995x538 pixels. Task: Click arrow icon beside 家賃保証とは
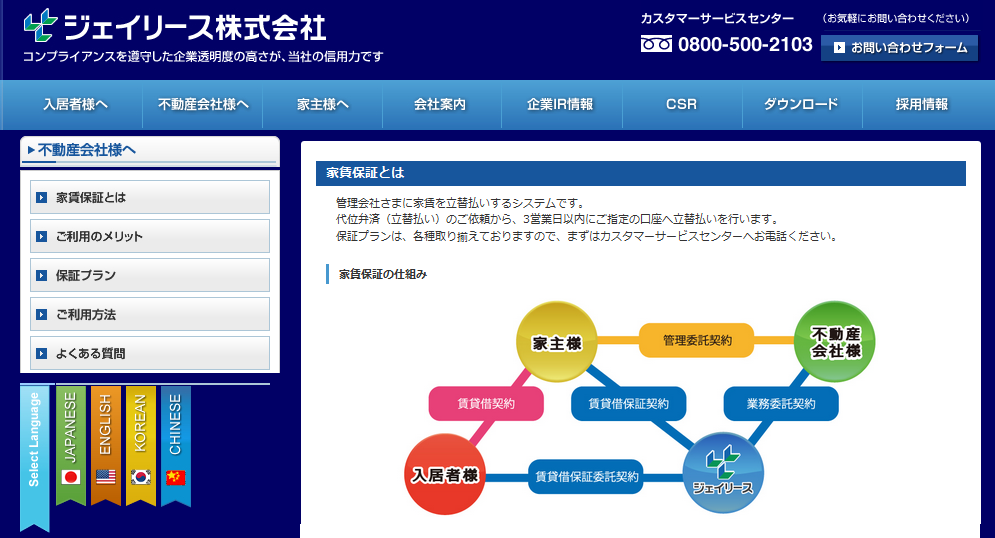coord(42,197)
